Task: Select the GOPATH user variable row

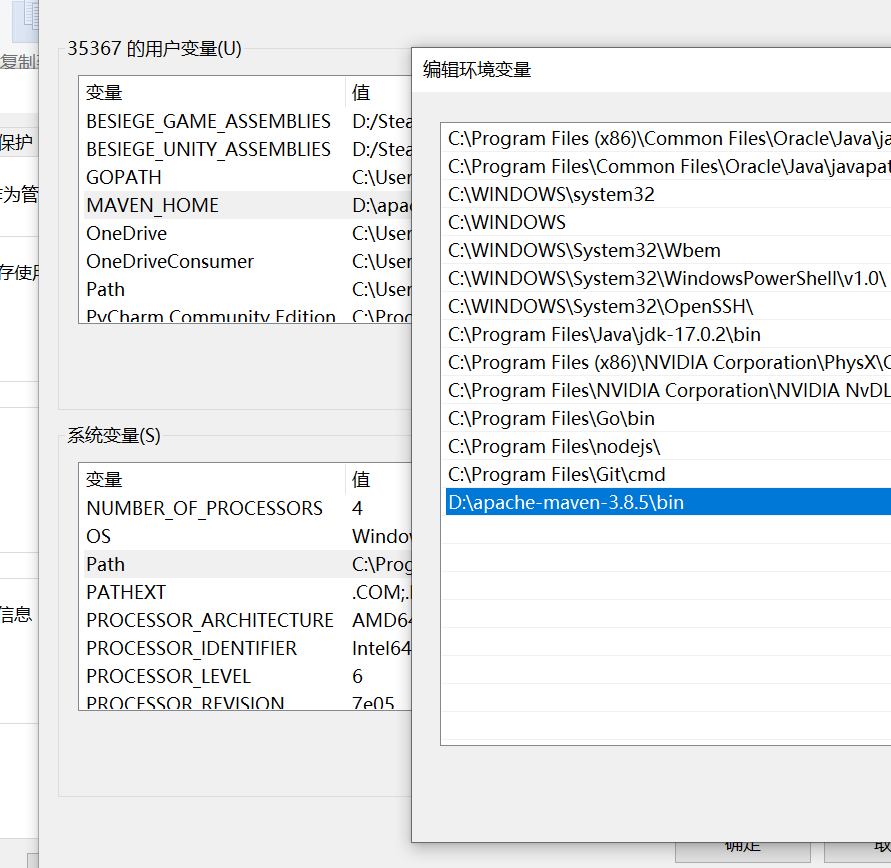Action: (x=124, y=177)
